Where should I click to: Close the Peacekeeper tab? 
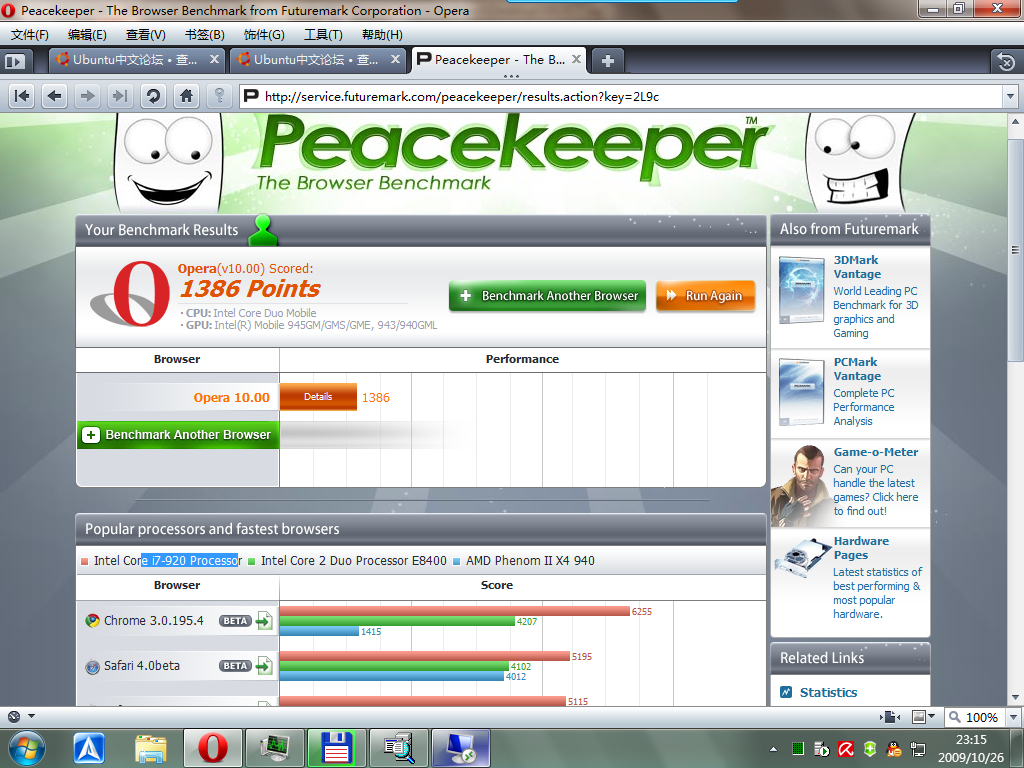tap(576, 59)
